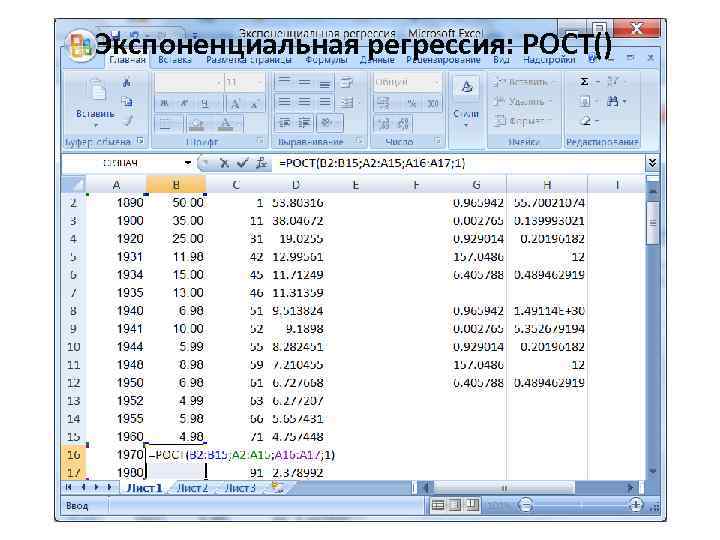Viewport: 720px width, 540px height.
Task: Click the cell borders icon
Action: 166,124
